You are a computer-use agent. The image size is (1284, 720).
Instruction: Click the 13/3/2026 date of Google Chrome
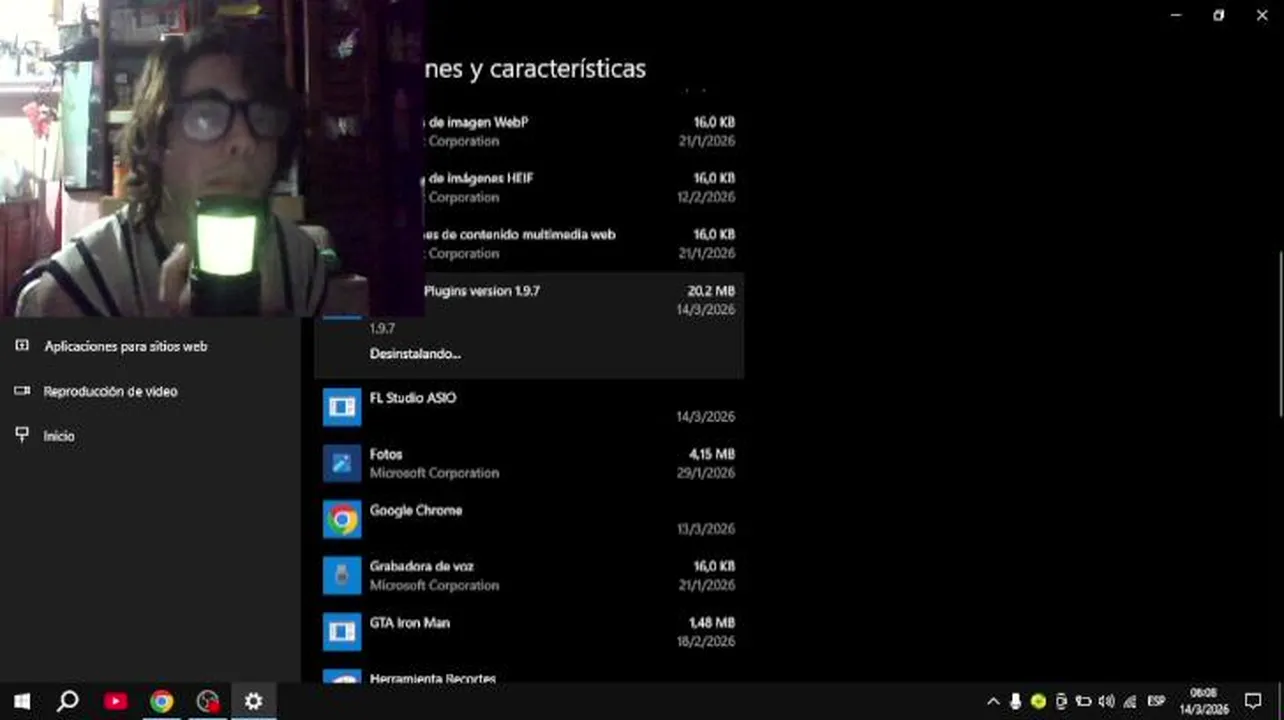point(706,529)
